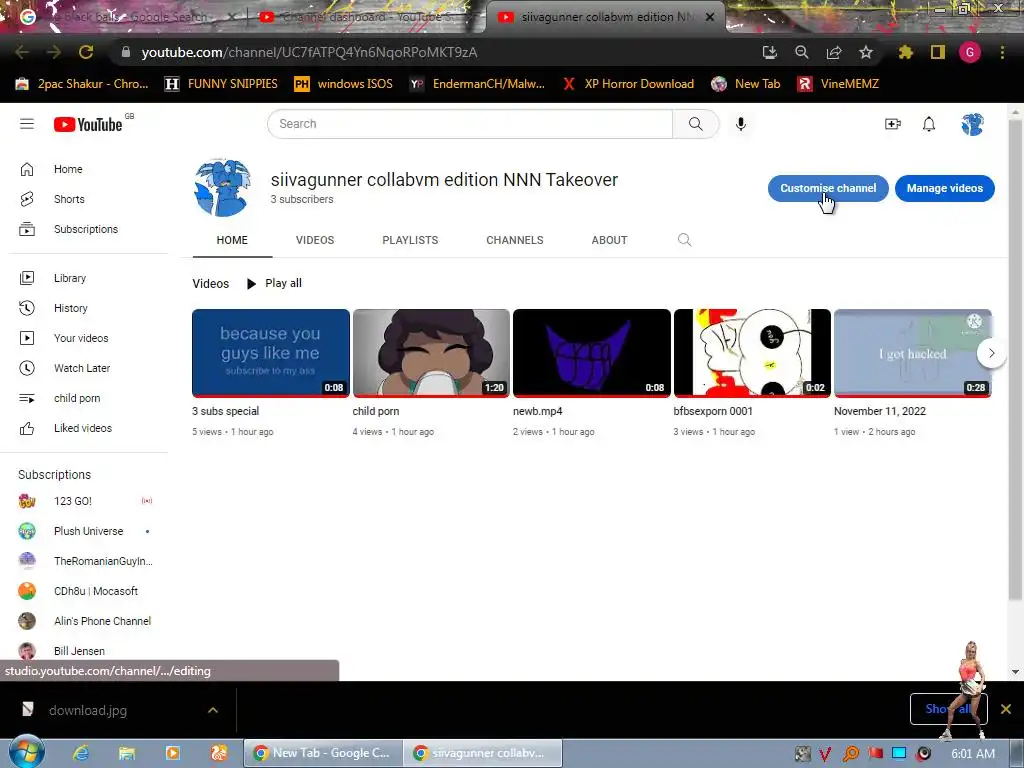Open the account avatar menu on YouTube
This screenshot has width=1024, height=768.
tap(972, 123)
